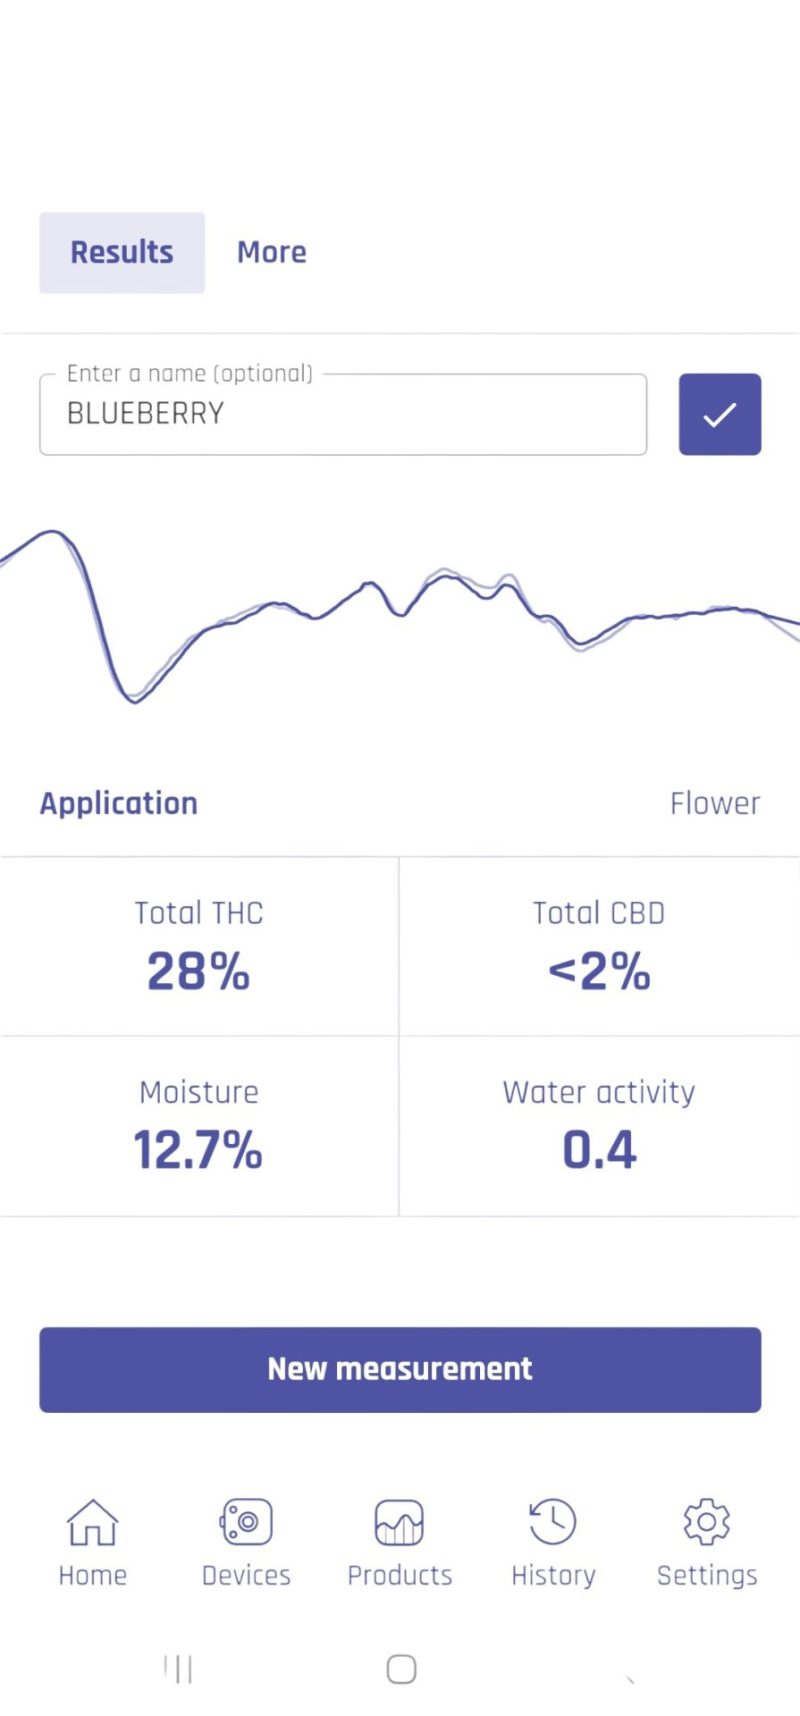
Task: Edit the BLUEBERRY name field
Action: pyautogui.click(x=343, y=414)
